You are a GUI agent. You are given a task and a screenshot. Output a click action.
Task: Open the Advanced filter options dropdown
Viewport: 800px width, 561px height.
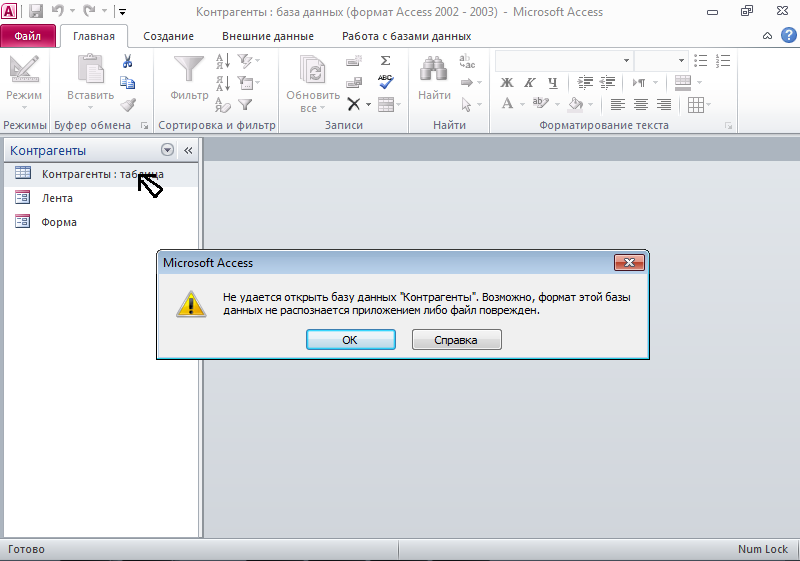249,83
